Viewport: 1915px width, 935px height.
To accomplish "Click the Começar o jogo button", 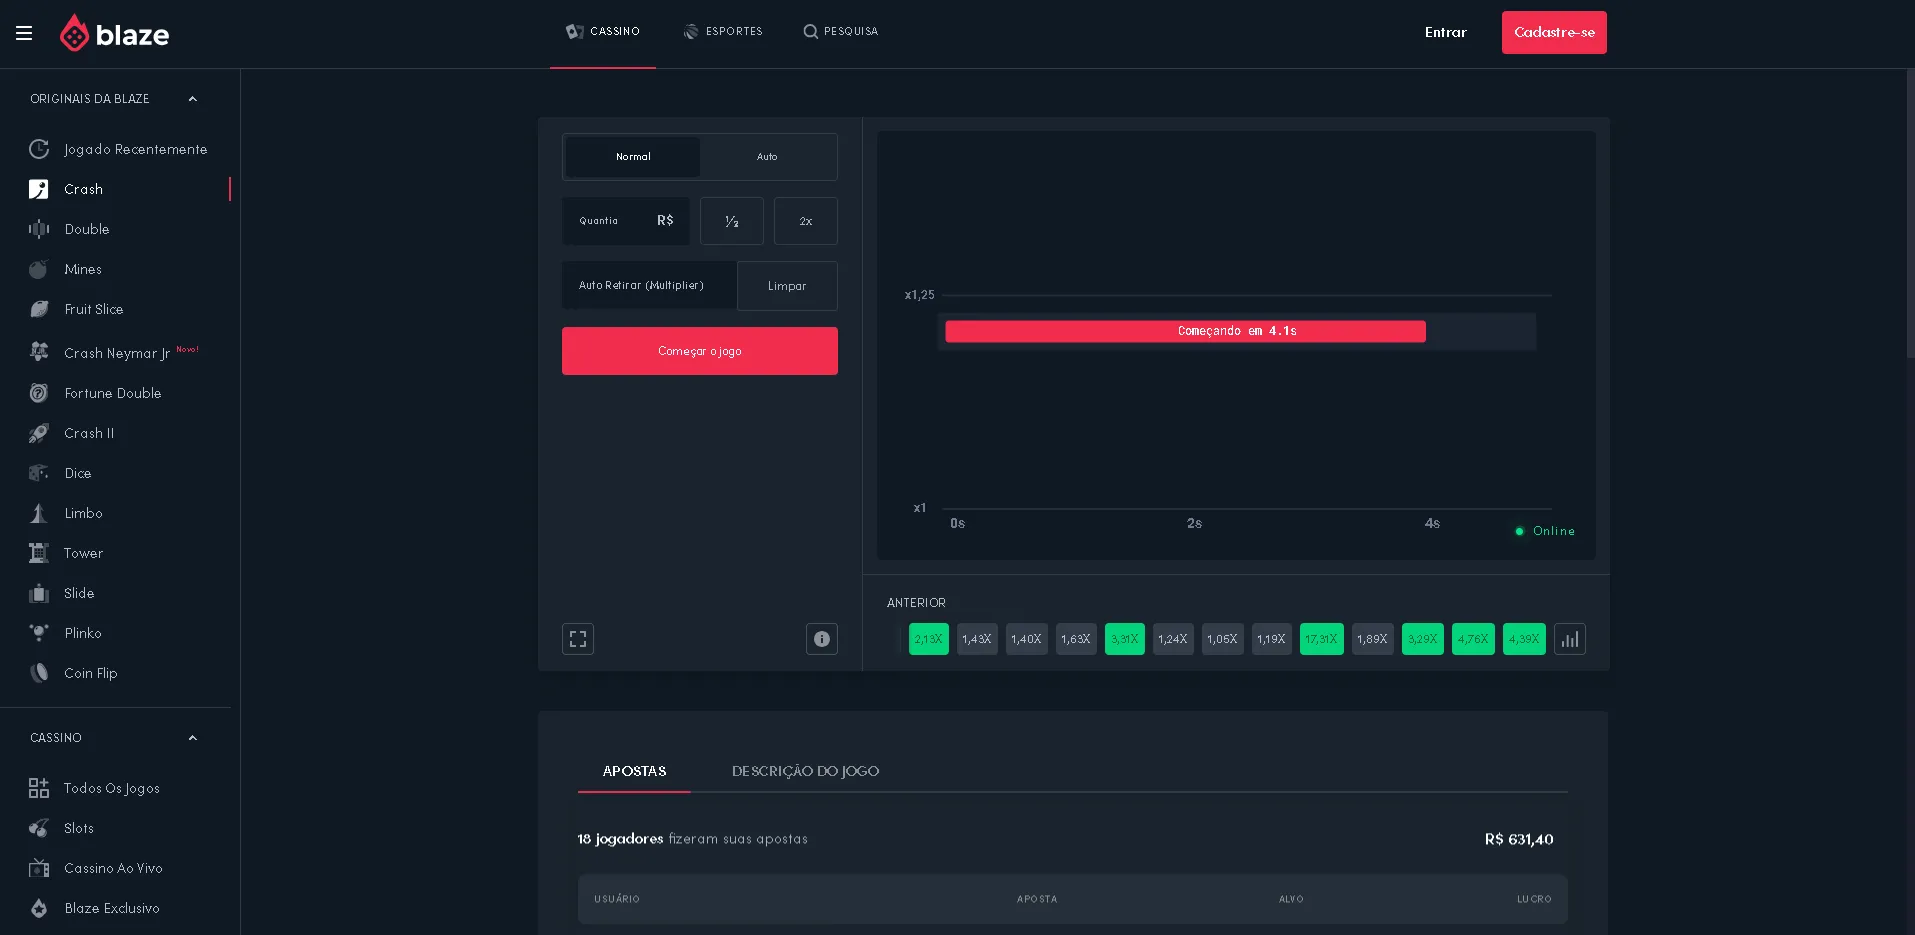I will pos(700,351).
